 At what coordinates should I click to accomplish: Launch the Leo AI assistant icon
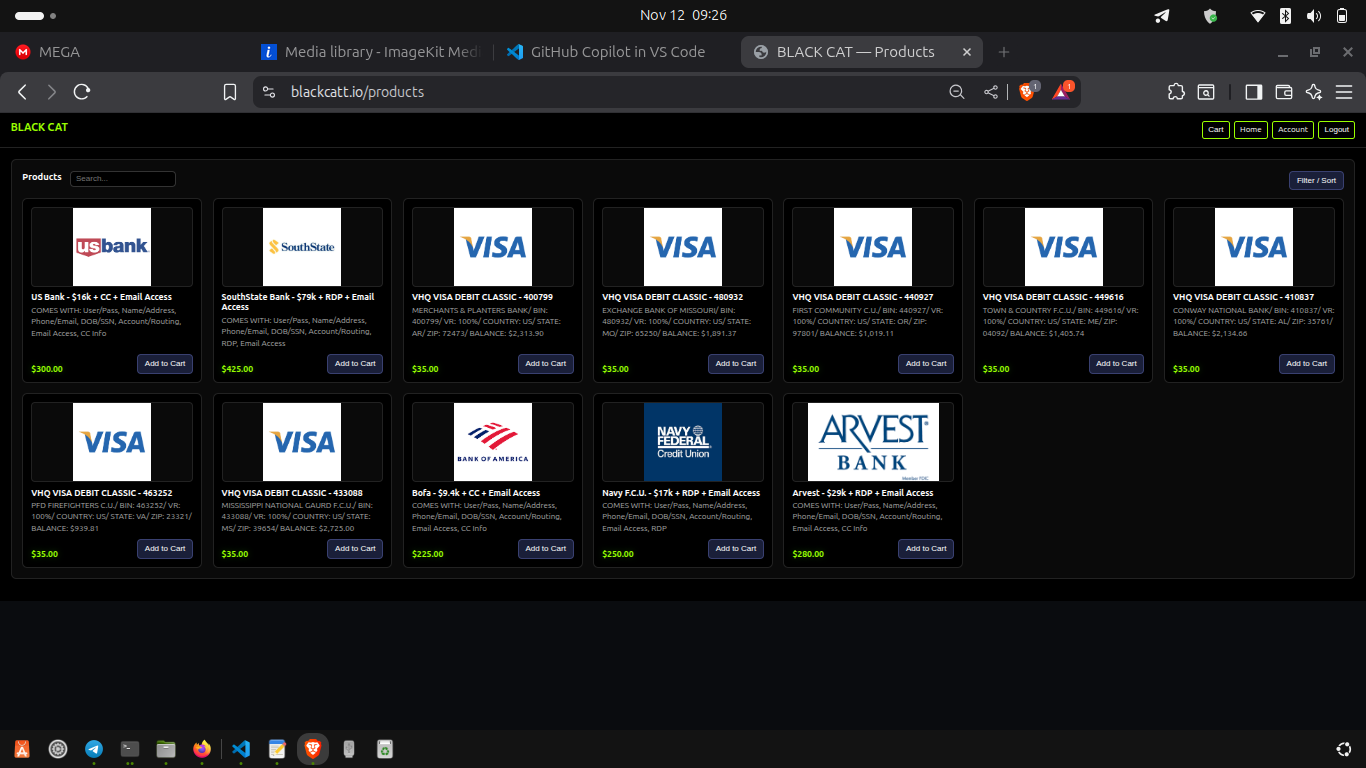(x=1314, y=92)
